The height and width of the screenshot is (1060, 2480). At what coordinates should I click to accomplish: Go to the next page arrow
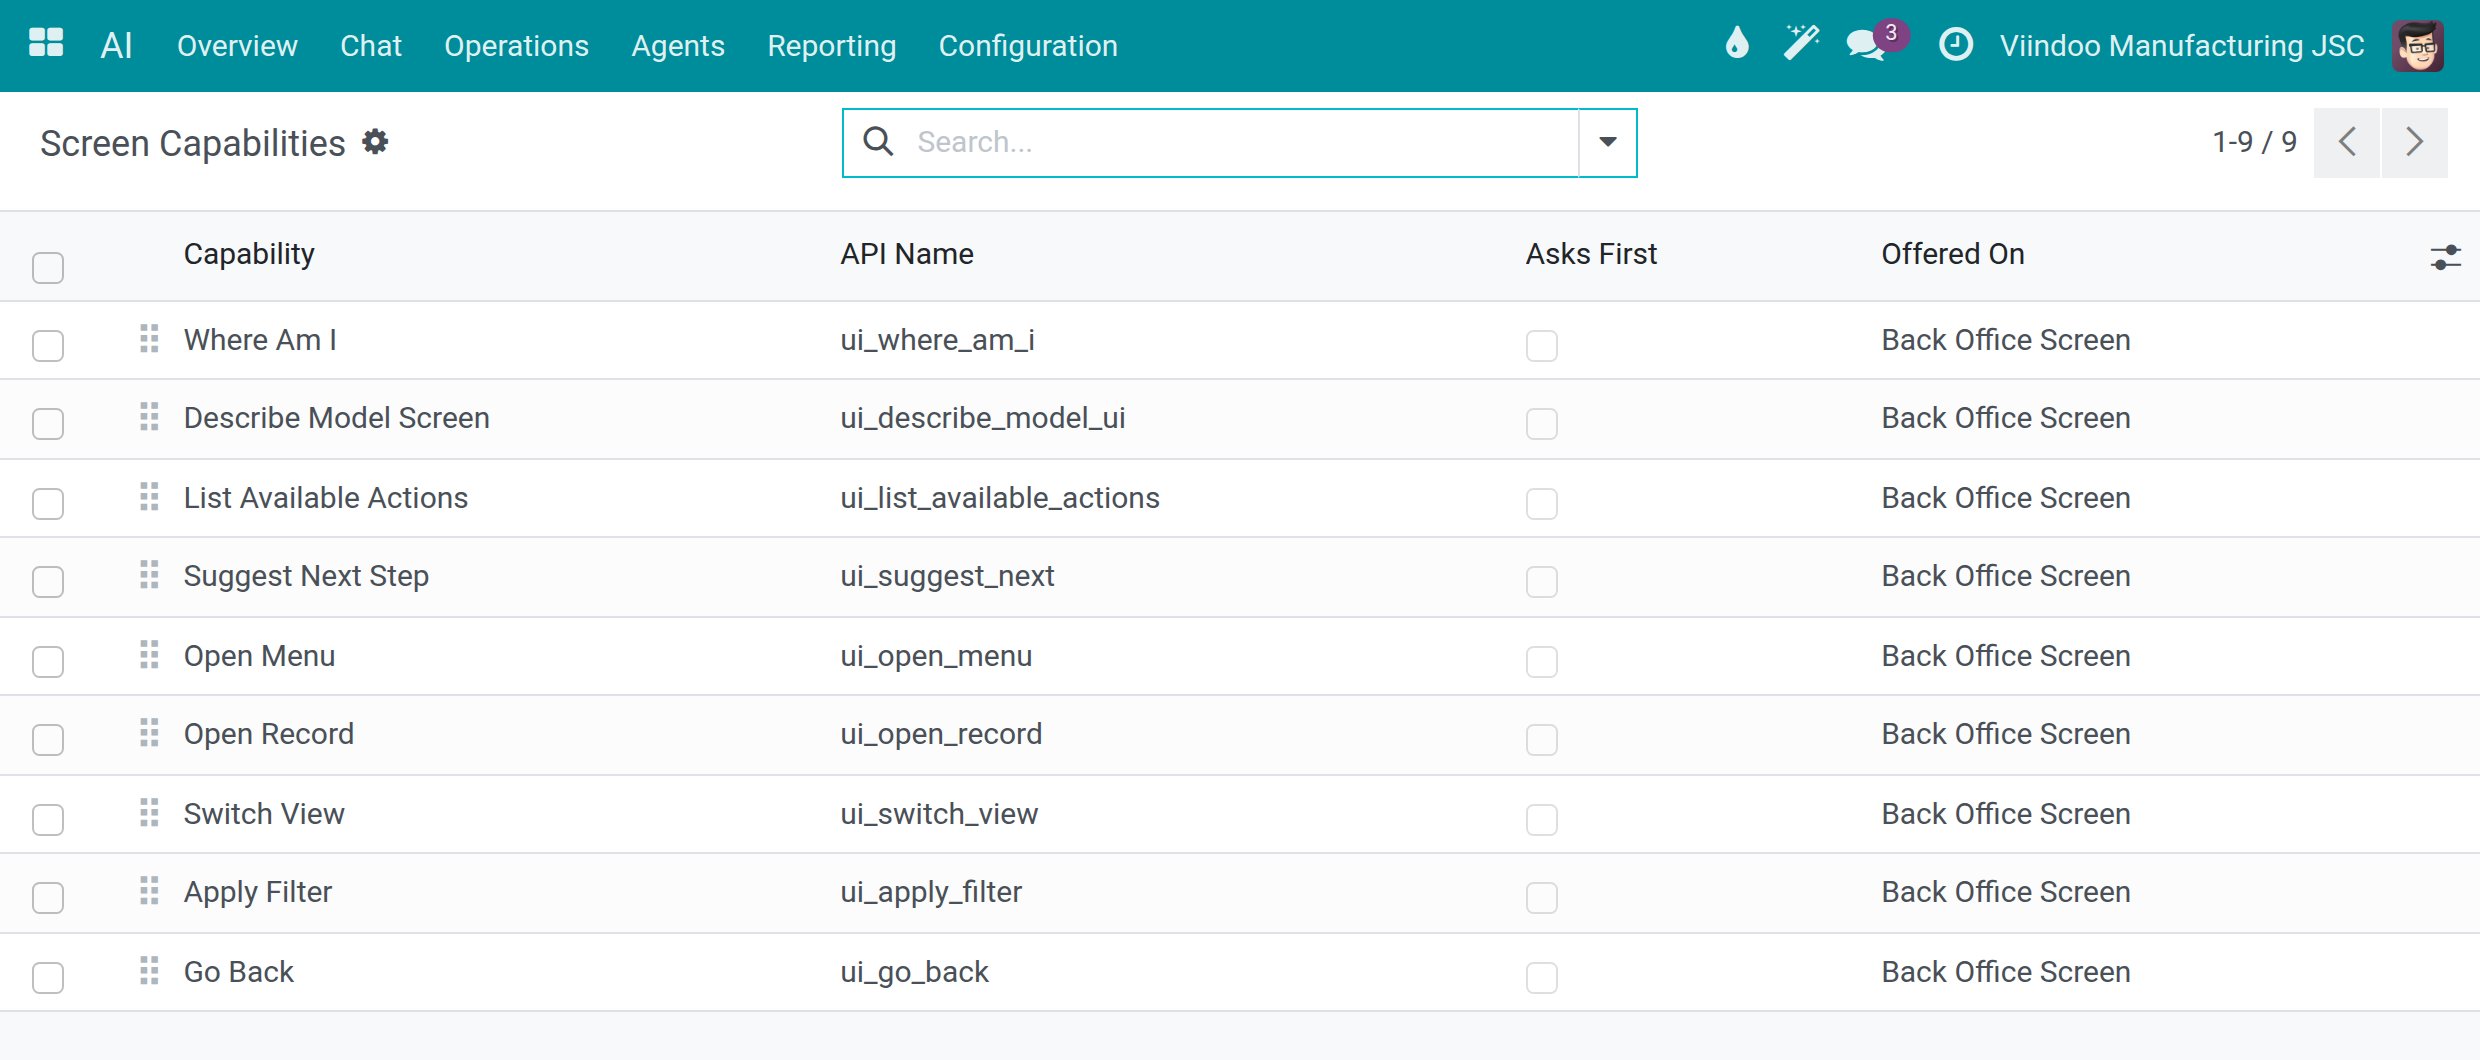click(x=2415, y=142)
